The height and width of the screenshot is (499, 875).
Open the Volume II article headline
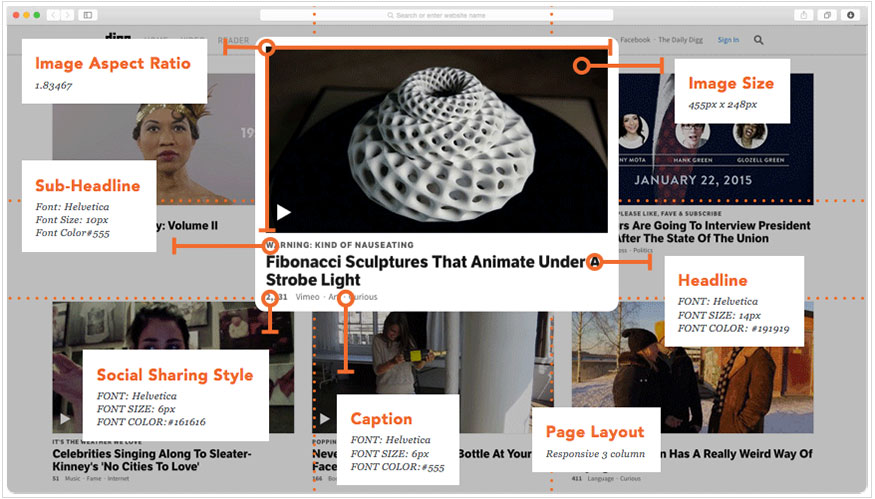[x=187, y=226]
